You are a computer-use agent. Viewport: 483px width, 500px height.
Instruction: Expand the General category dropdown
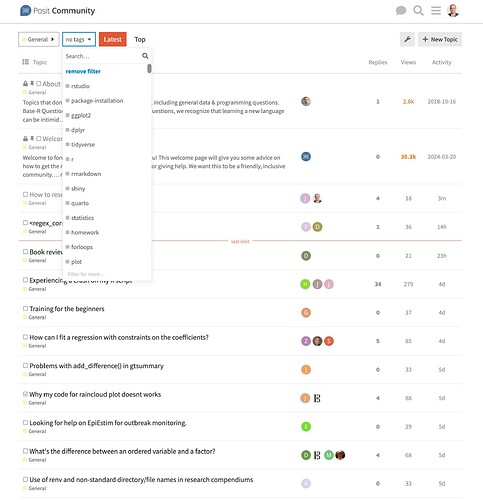(x=39, y=39)
